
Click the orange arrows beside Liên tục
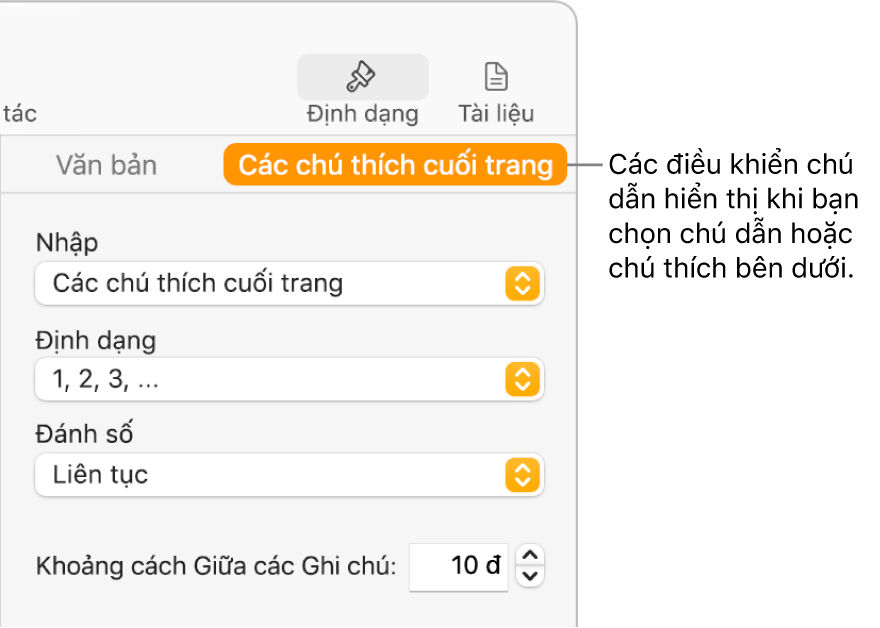tap(522, 475)
